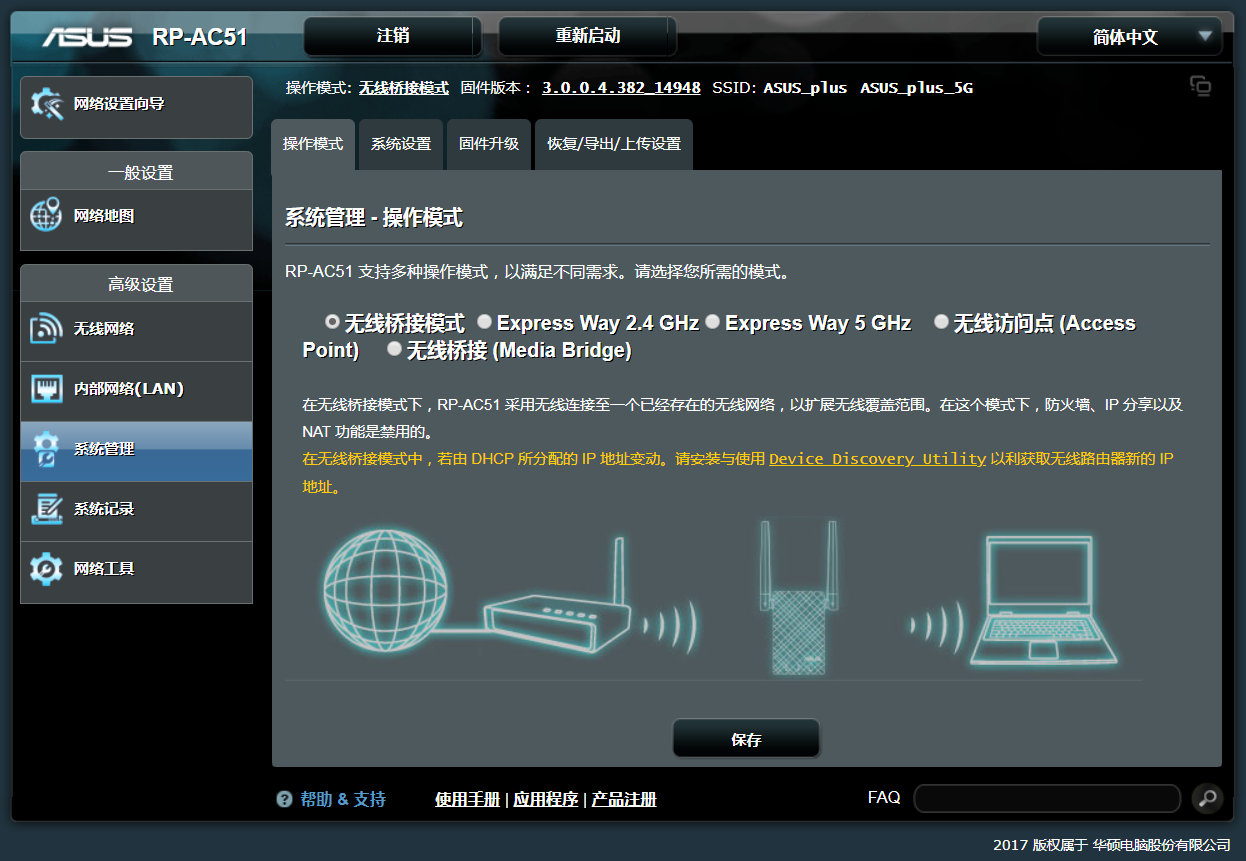Select 无线桥接 (Media Bridge) mode
1246x861 pixels.
click(x=394, y=348)
